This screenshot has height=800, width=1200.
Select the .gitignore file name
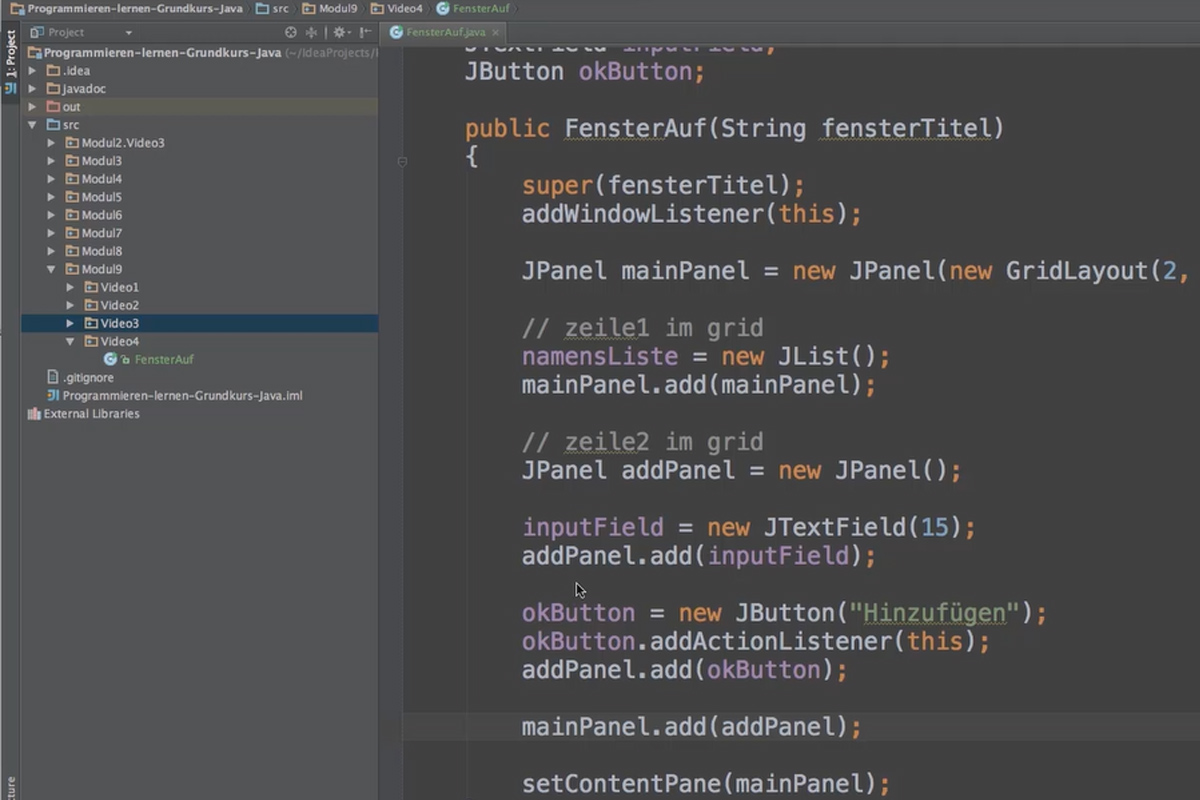pos(88,377)
